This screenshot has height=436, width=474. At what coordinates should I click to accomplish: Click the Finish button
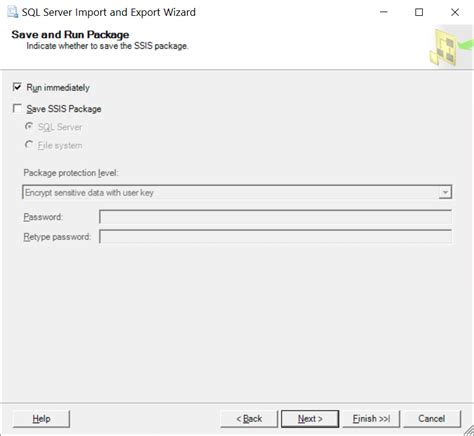pyautogui.click(x=371, y=419)
